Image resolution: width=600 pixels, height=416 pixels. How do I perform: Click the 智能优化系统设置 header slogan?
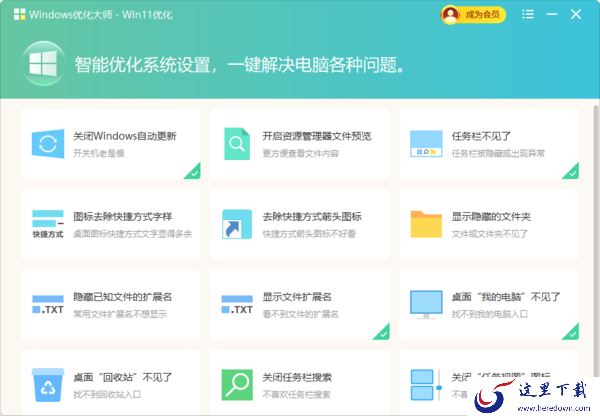[x=240, y=64]
